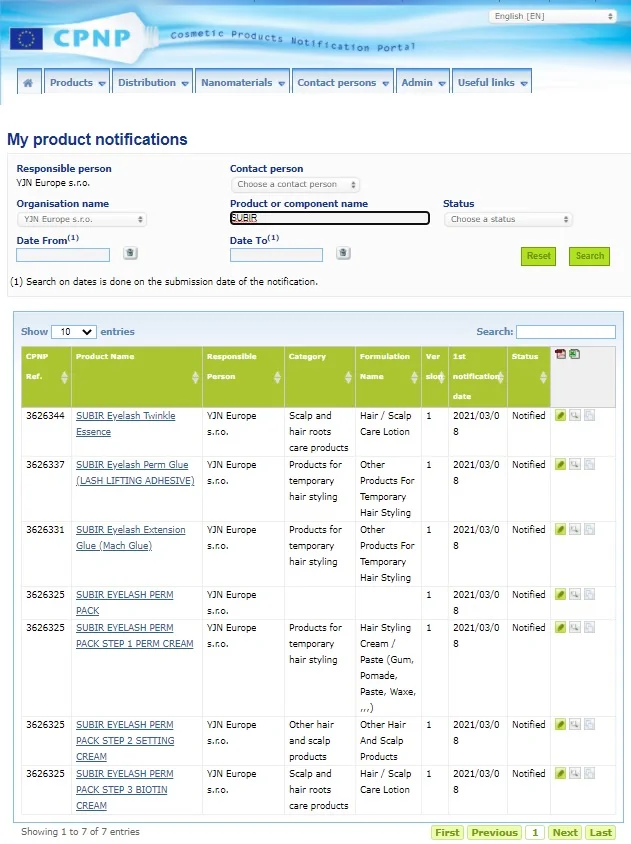View the STEP 2 SETTING CREAM notification icon
Screen dimensions: 631x844
(575, 725)
